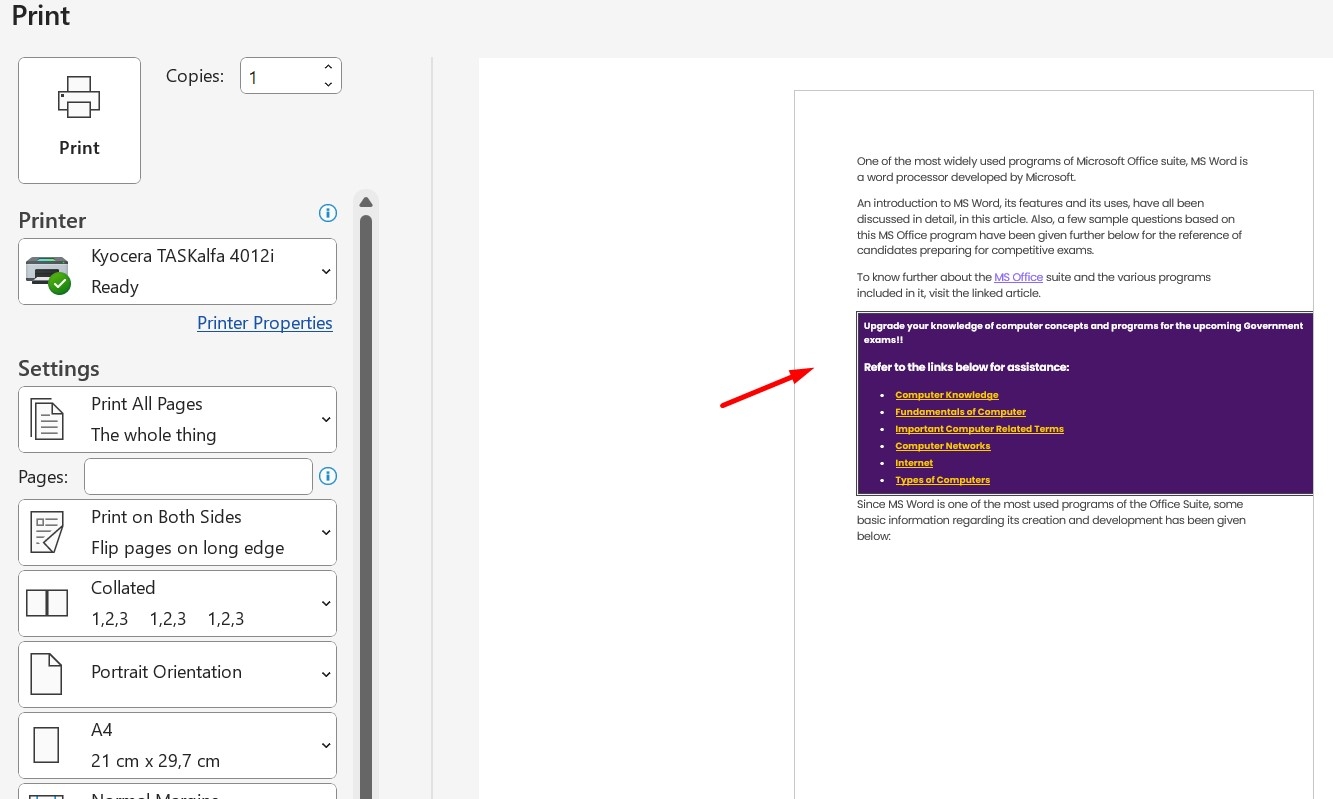Click the Fundamentals of Computer link
1333x799 pixels.
(x=961, y=412)
